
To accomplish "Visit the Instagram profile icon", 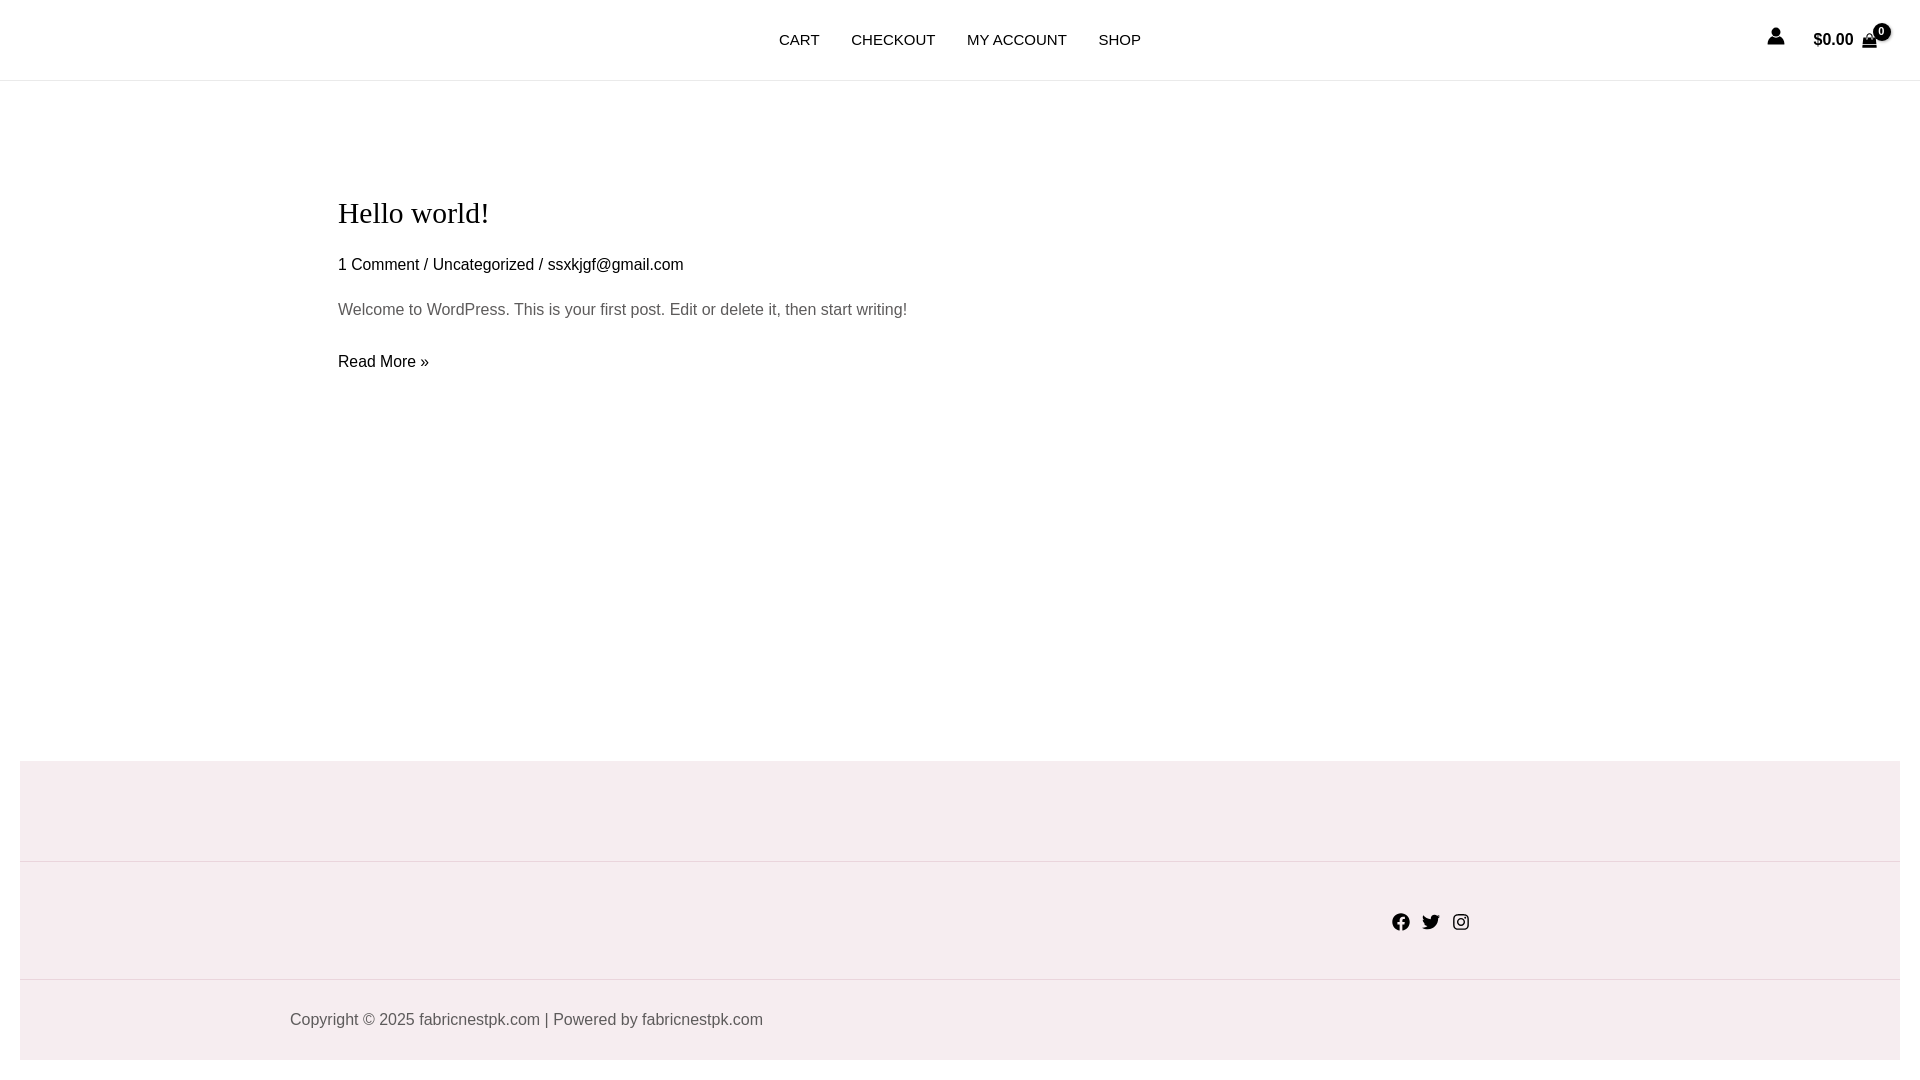I will [x=1461, y=922].
